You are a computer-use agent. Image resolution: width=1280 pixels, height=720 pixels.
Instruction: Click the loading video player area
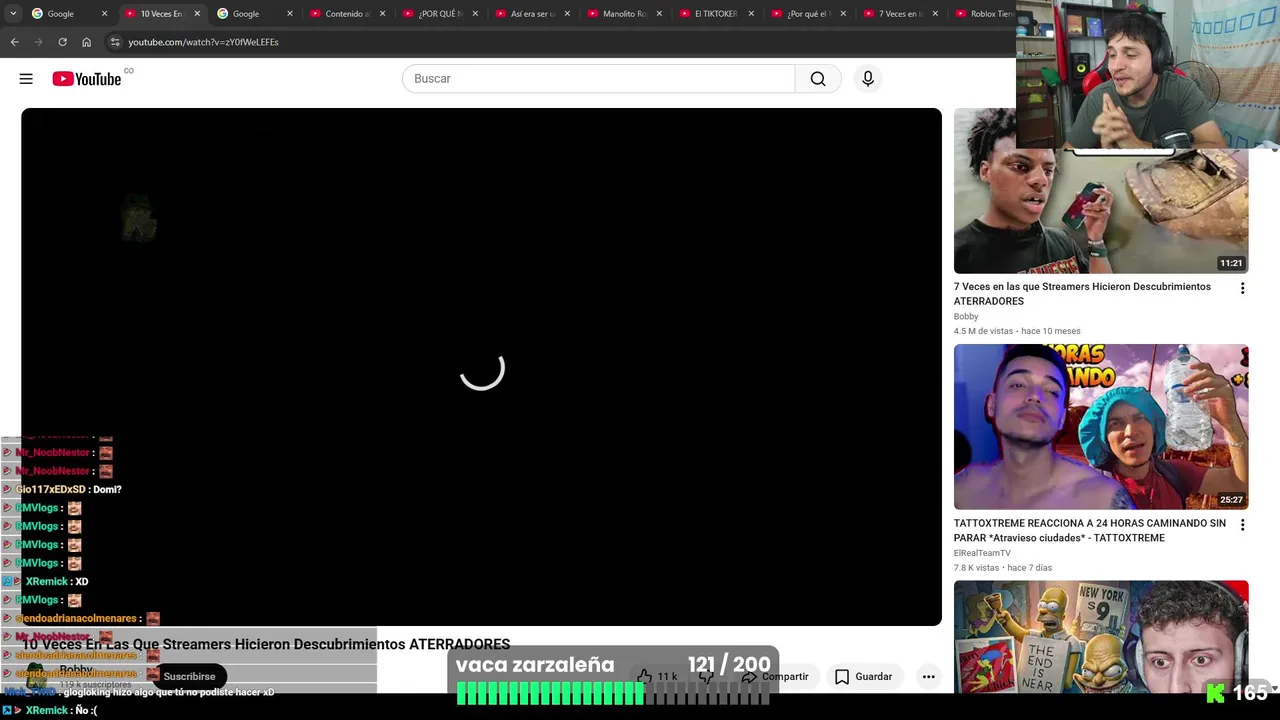click(481, 367)
